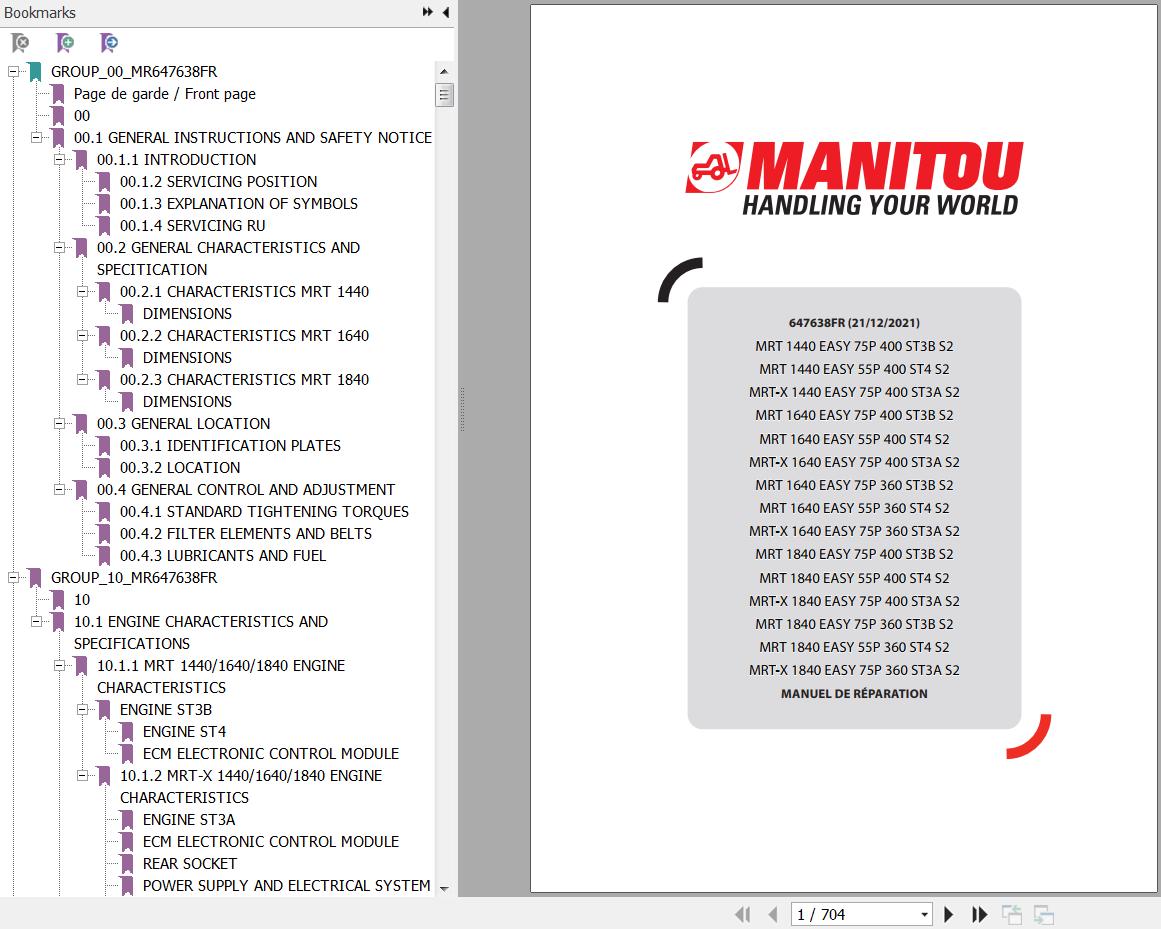Screen dimensions: 1161x929
Task: Click the previous view icon
Action: pos(1011,915)
